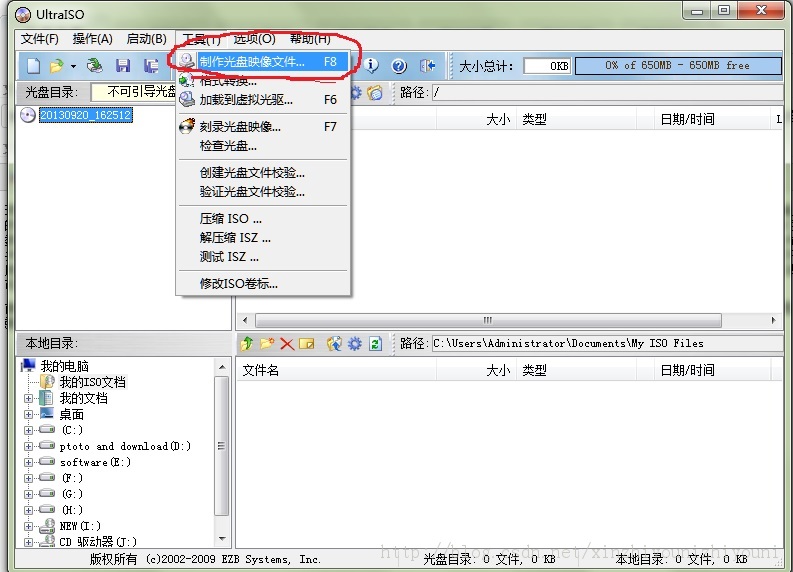Screen dimensions: 793x572
Task: Click the New blank image toolbar icon
Action: tap(33, 65)
